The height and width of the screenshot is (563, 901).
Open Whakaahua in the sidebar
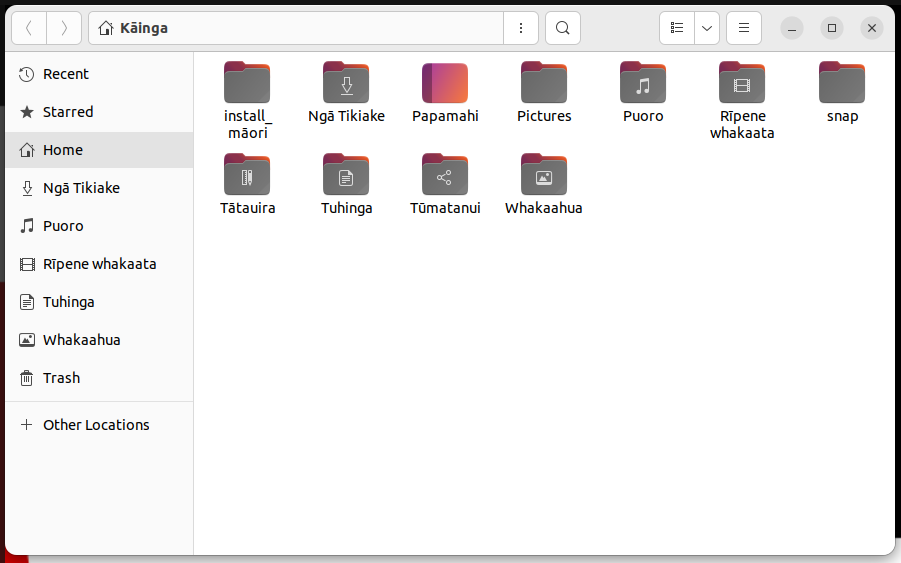[x=99, y=340]
